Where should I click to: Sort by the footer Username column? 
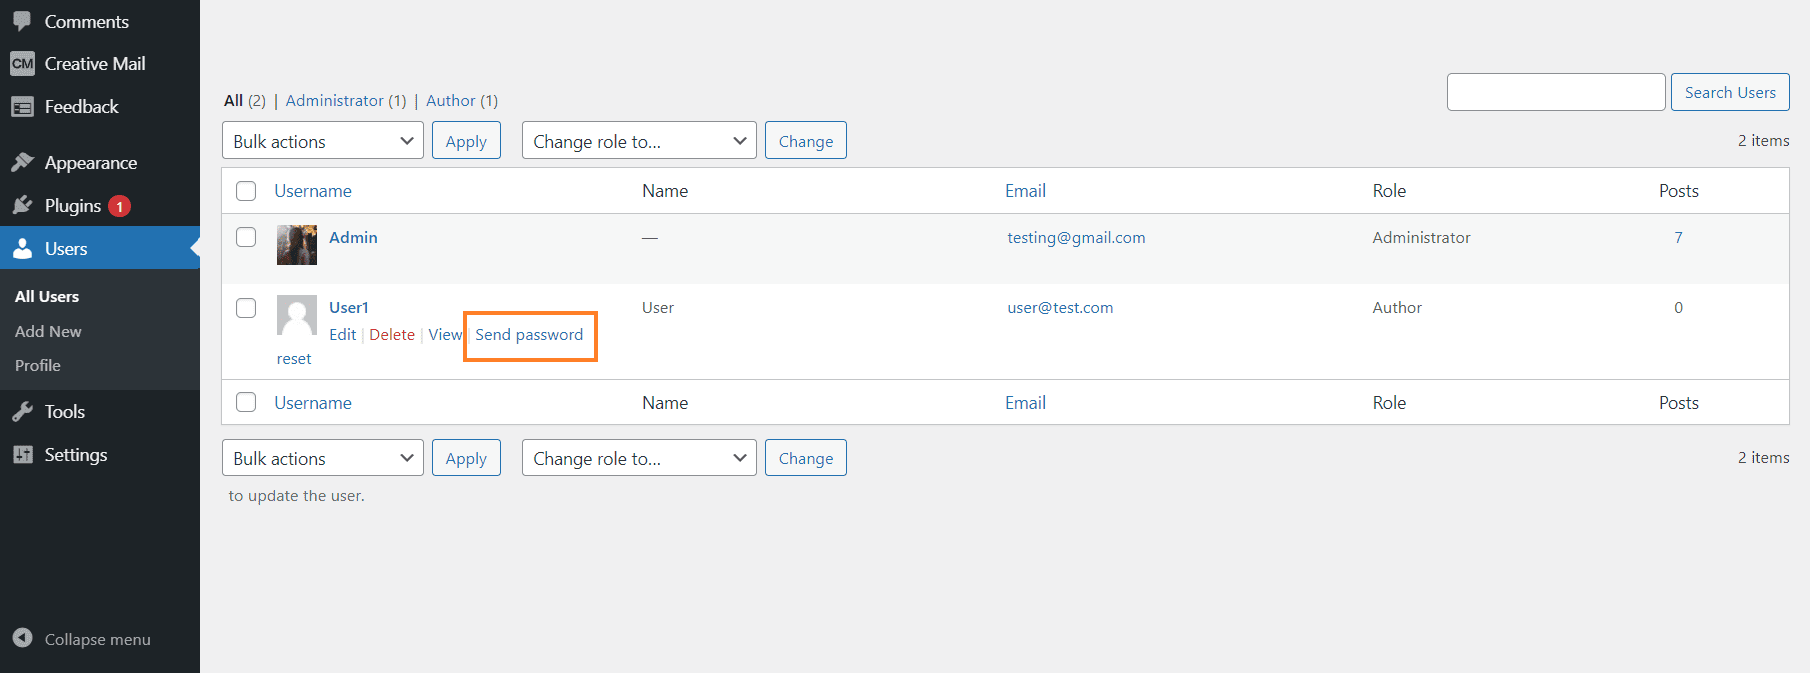click(x=313, y=403)
